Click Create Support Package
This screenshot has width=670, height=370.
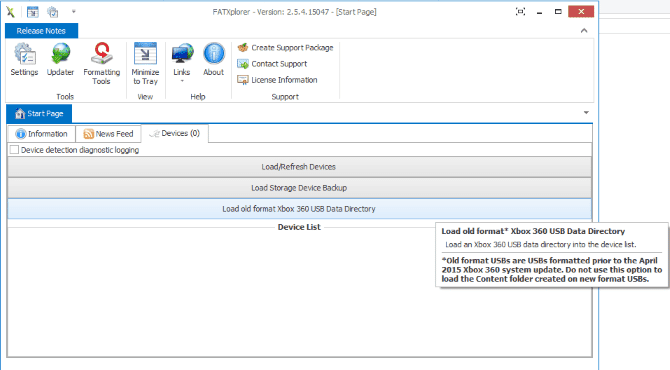[x=285, y=47]
